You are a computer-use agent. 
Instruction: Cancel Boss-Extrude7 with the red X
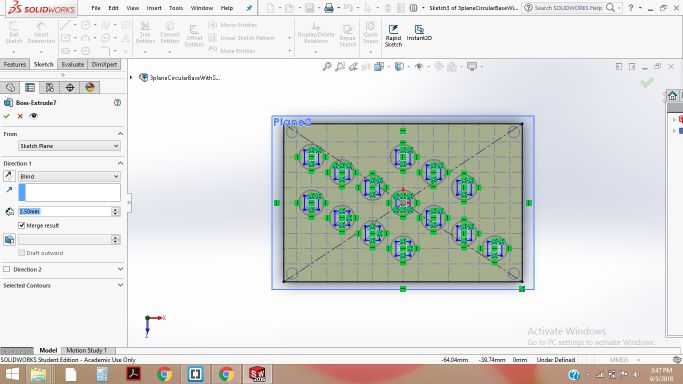click(x=20, y=116)
